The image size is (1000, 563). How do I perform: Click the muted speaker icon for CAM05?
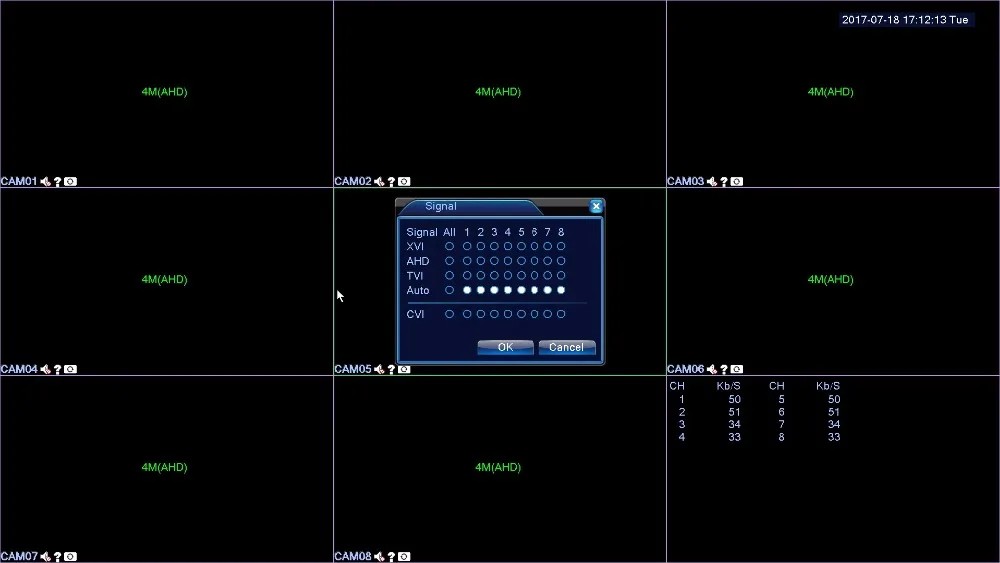click(x=379, y=369)
